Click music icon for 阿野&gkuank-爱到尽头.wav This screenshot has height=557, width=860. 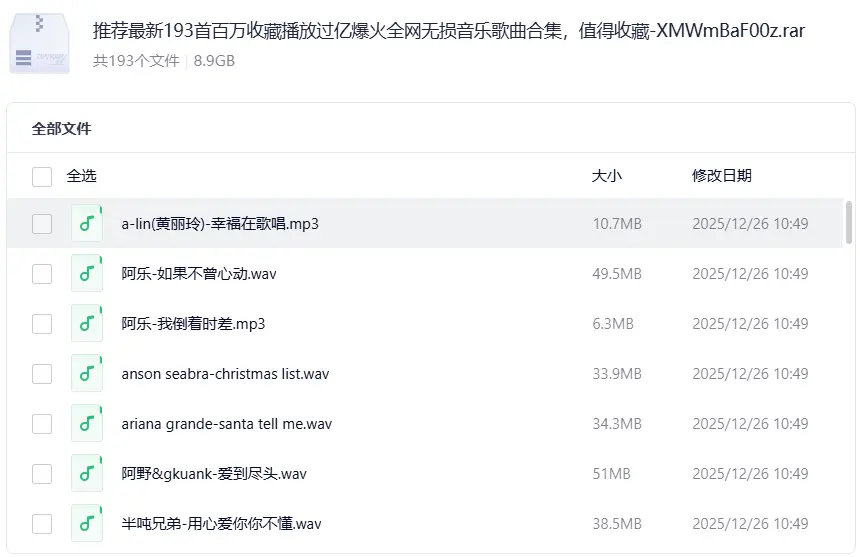87,473
